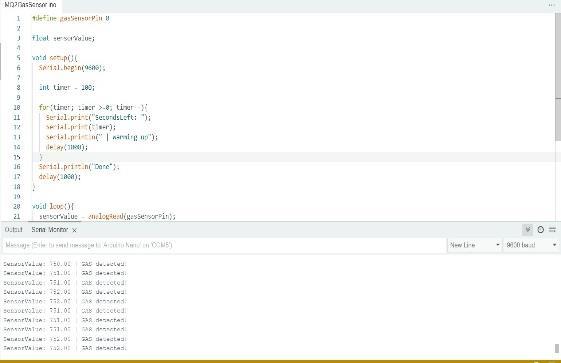Viewport: 561px width, 363px height.
Task: Click the 'float sensorValue;' line
Action: point(63,38)
